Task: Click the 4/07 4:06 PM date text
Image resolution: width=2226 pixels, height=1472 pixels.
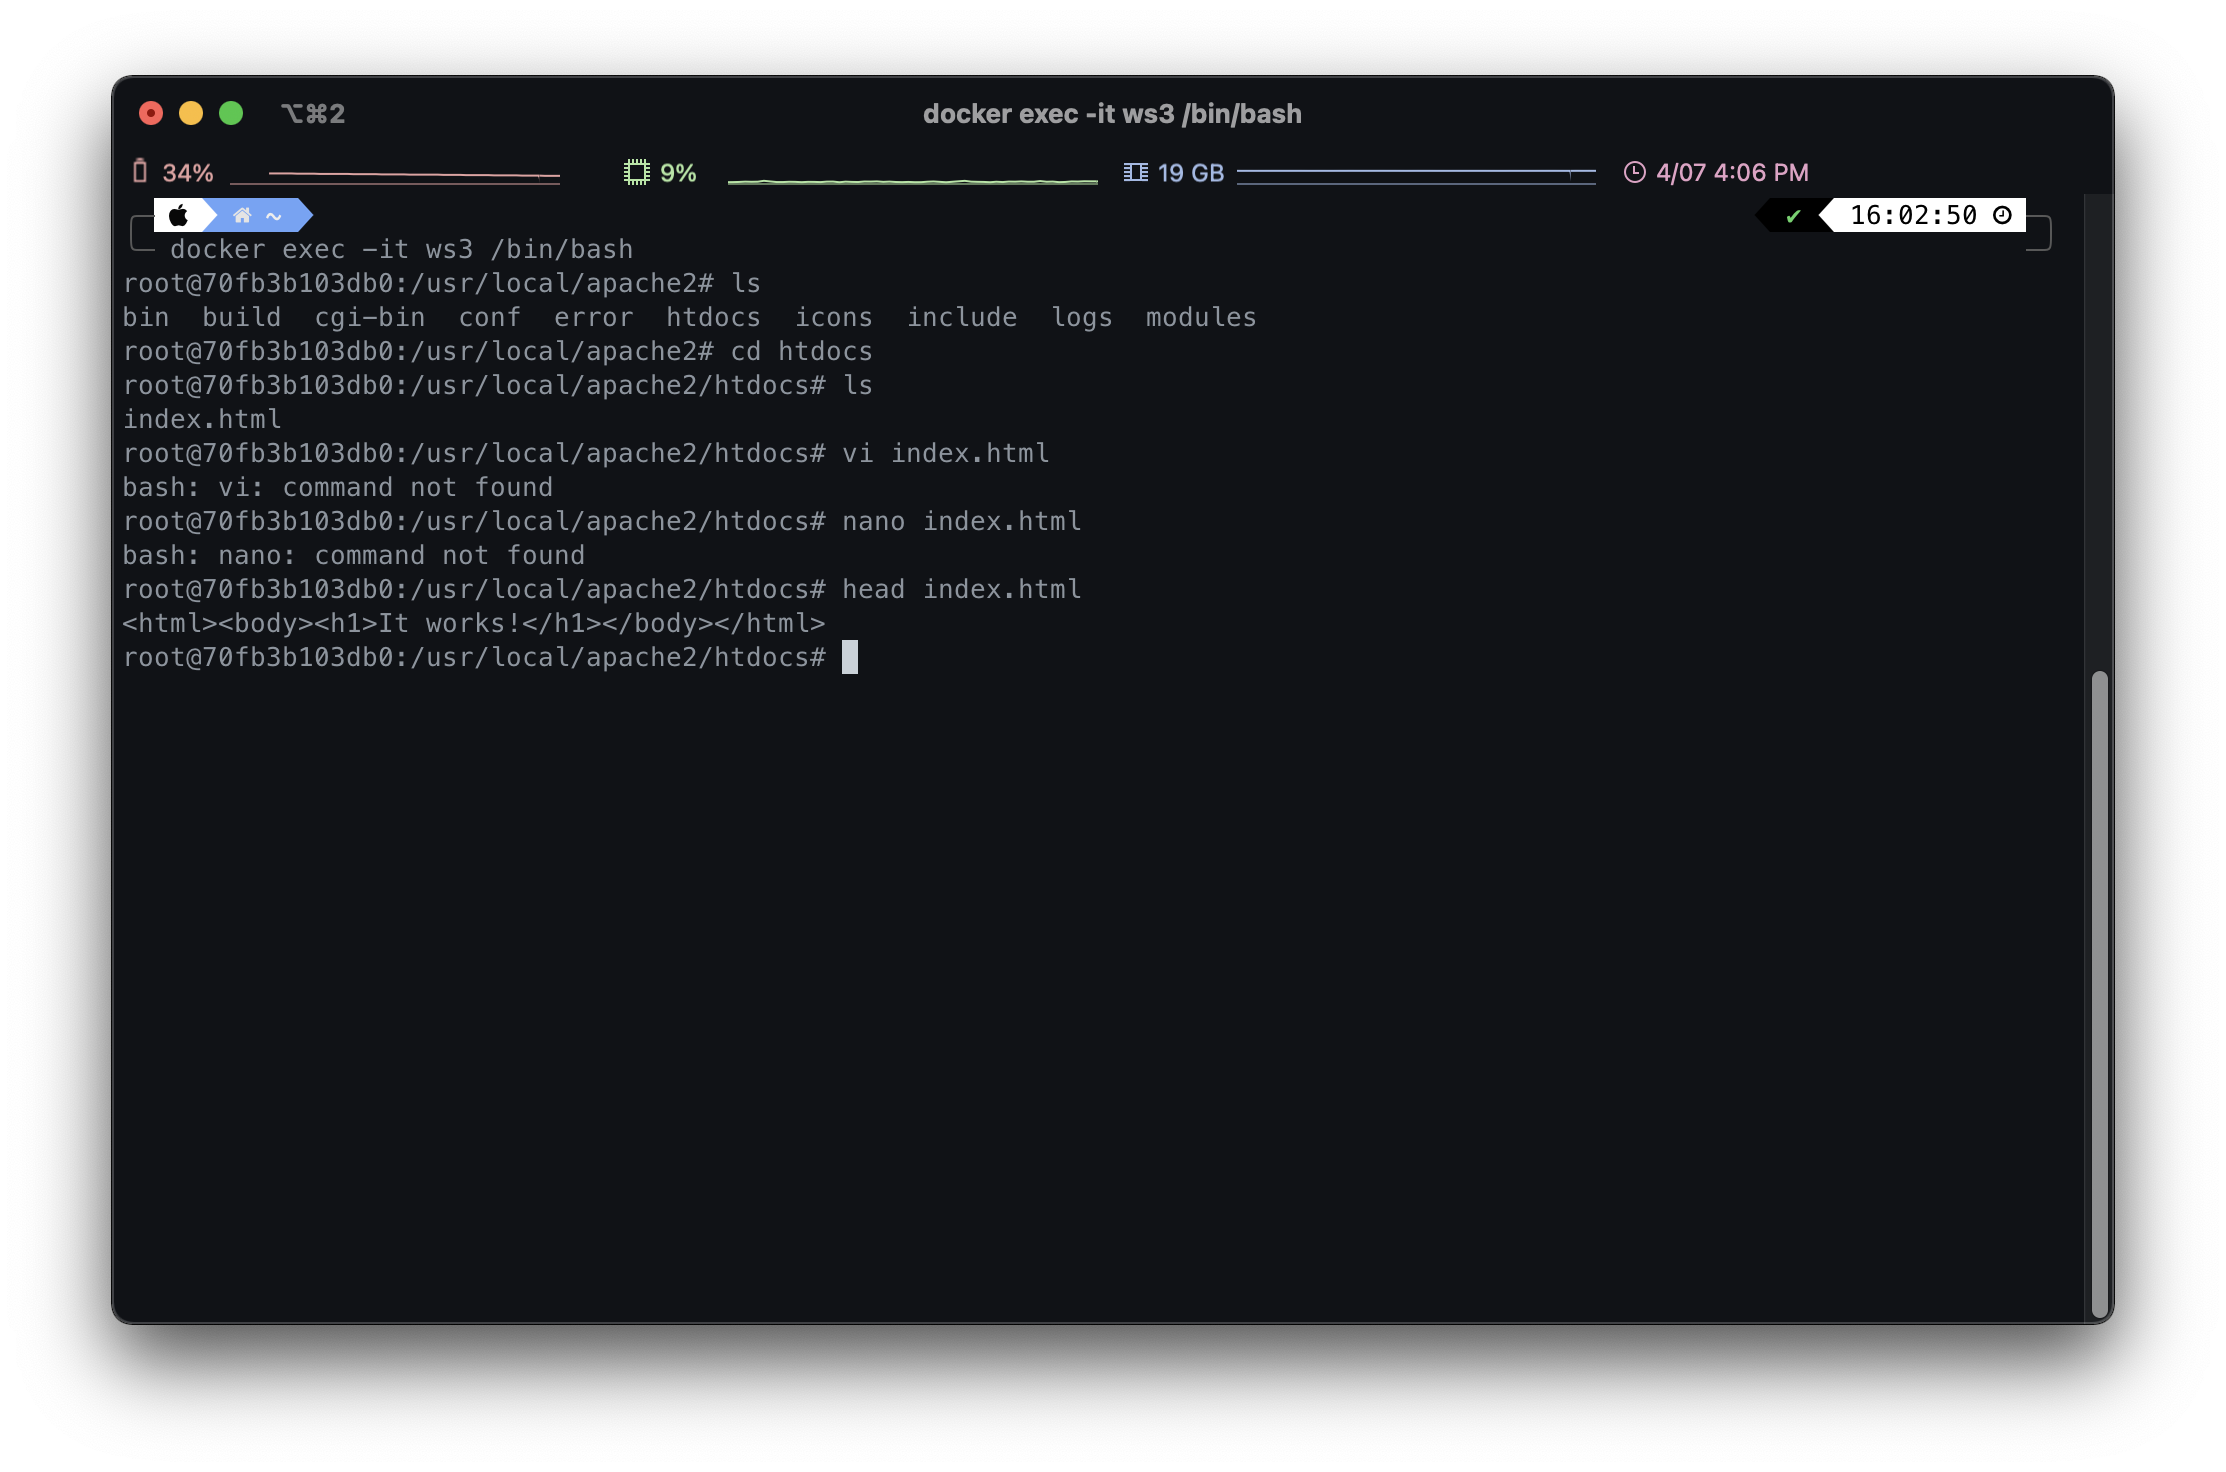Action: (1732, 172)
